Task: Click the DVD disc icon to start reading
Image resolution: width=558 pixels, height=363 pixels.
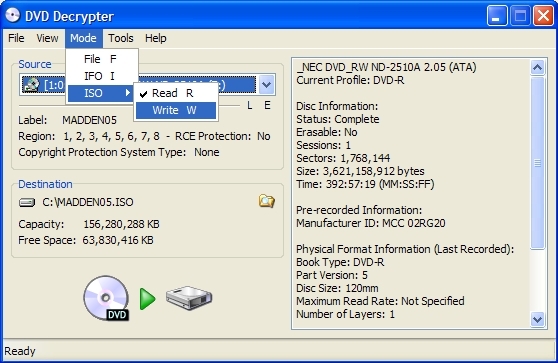Action: pyautogui.click(x=106, y=298)
